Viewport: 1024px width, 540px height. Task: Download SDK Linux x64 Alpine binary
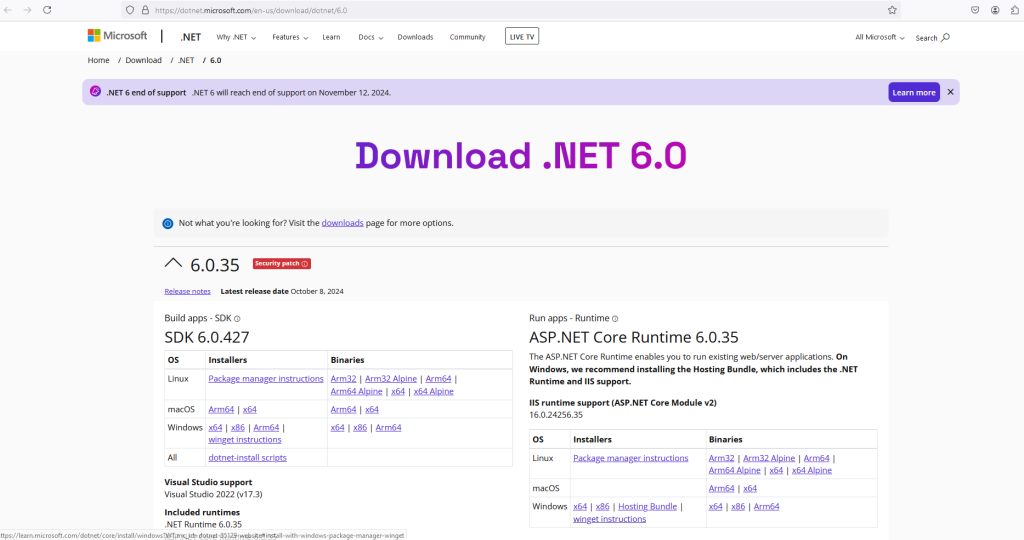434,391
